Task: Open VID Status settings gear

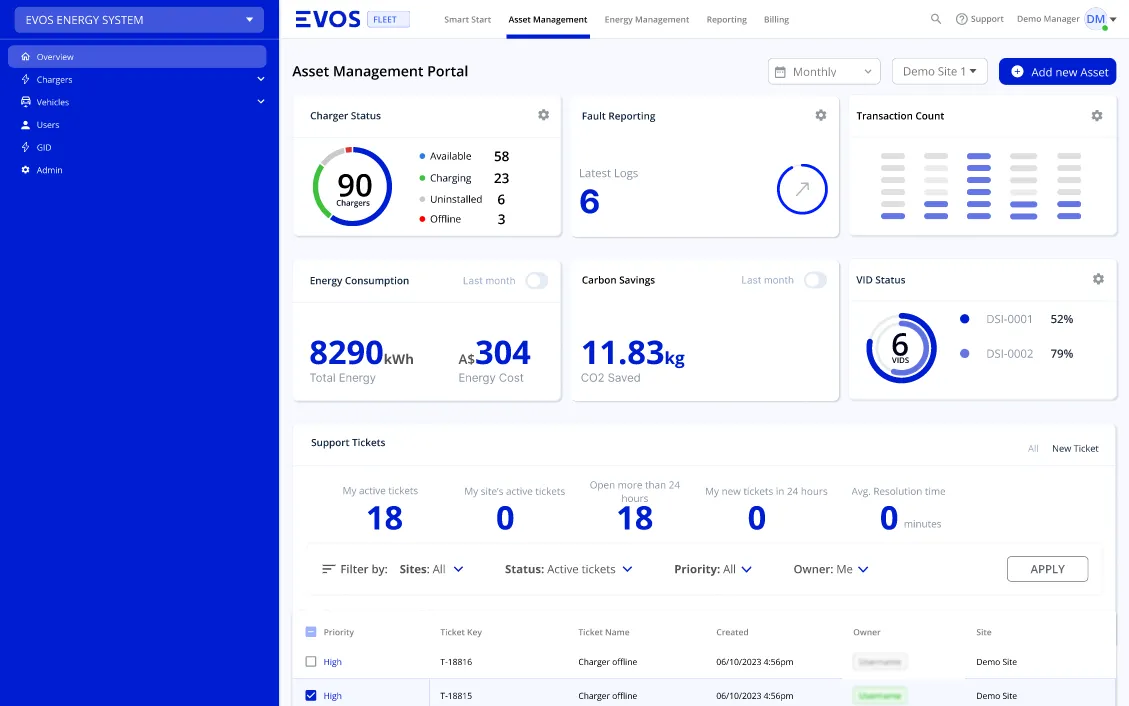Action: (x=1097, y=279)
